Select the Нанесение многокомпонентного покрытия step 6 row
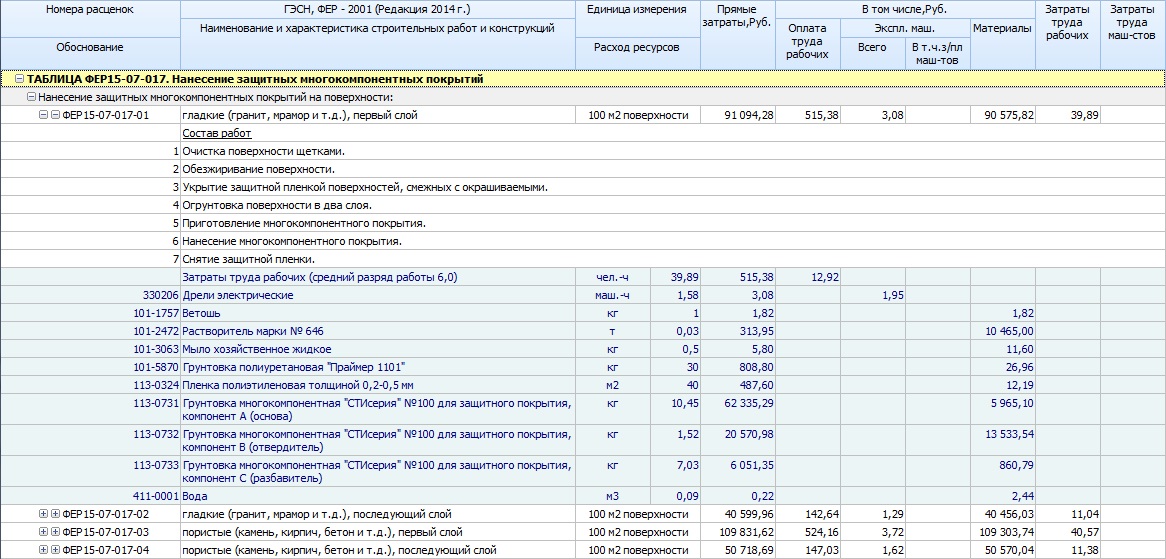The width and height of the screenshot is (1166, 559). (583, 241)
